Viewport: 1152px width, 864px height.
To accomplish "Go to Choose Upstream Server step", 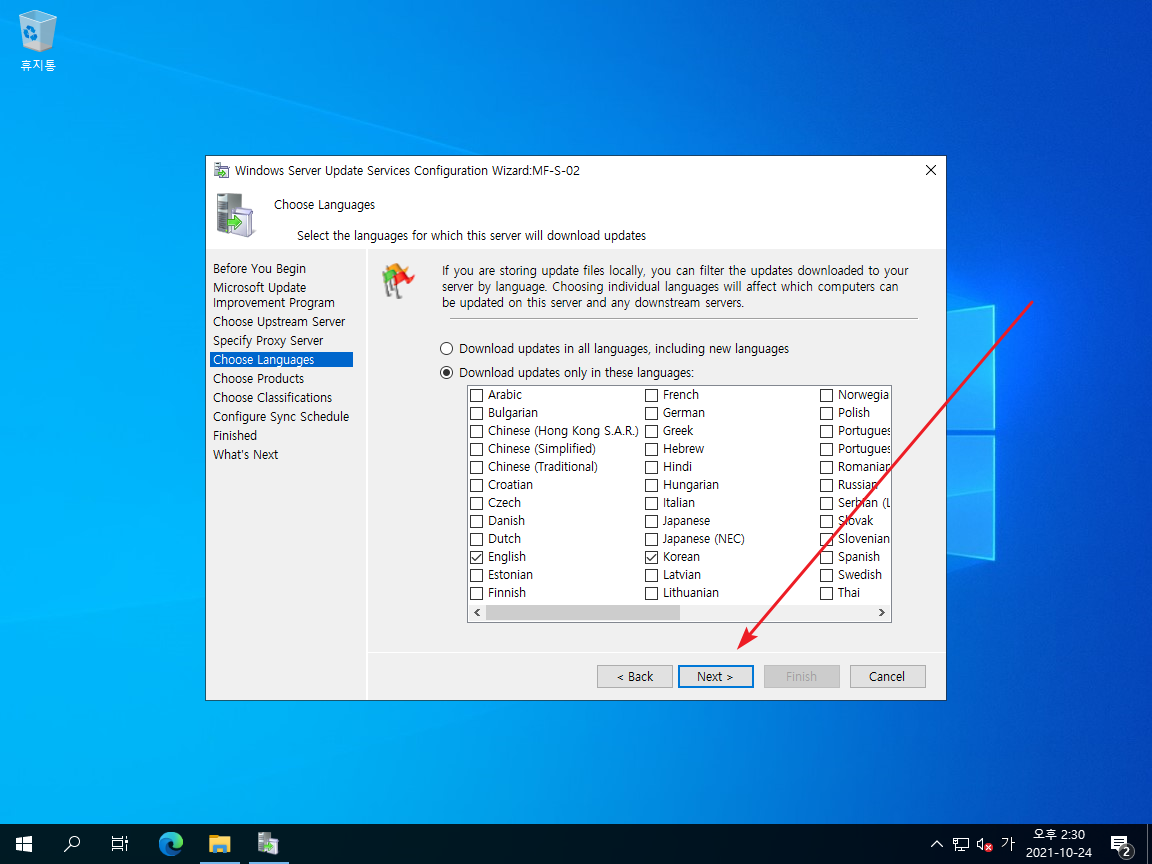I will pos(279,322).
